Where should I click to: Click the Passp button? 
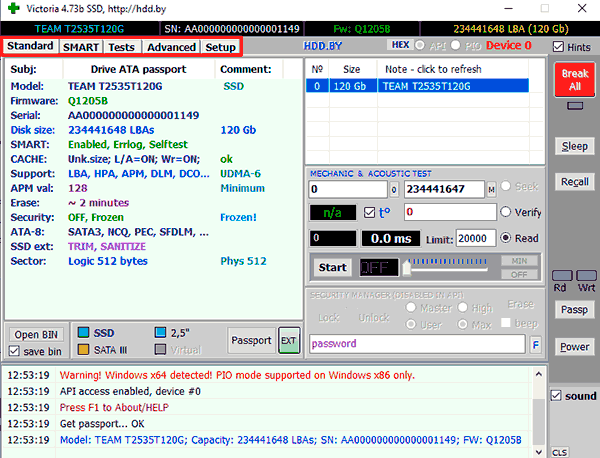click(575, 309)
